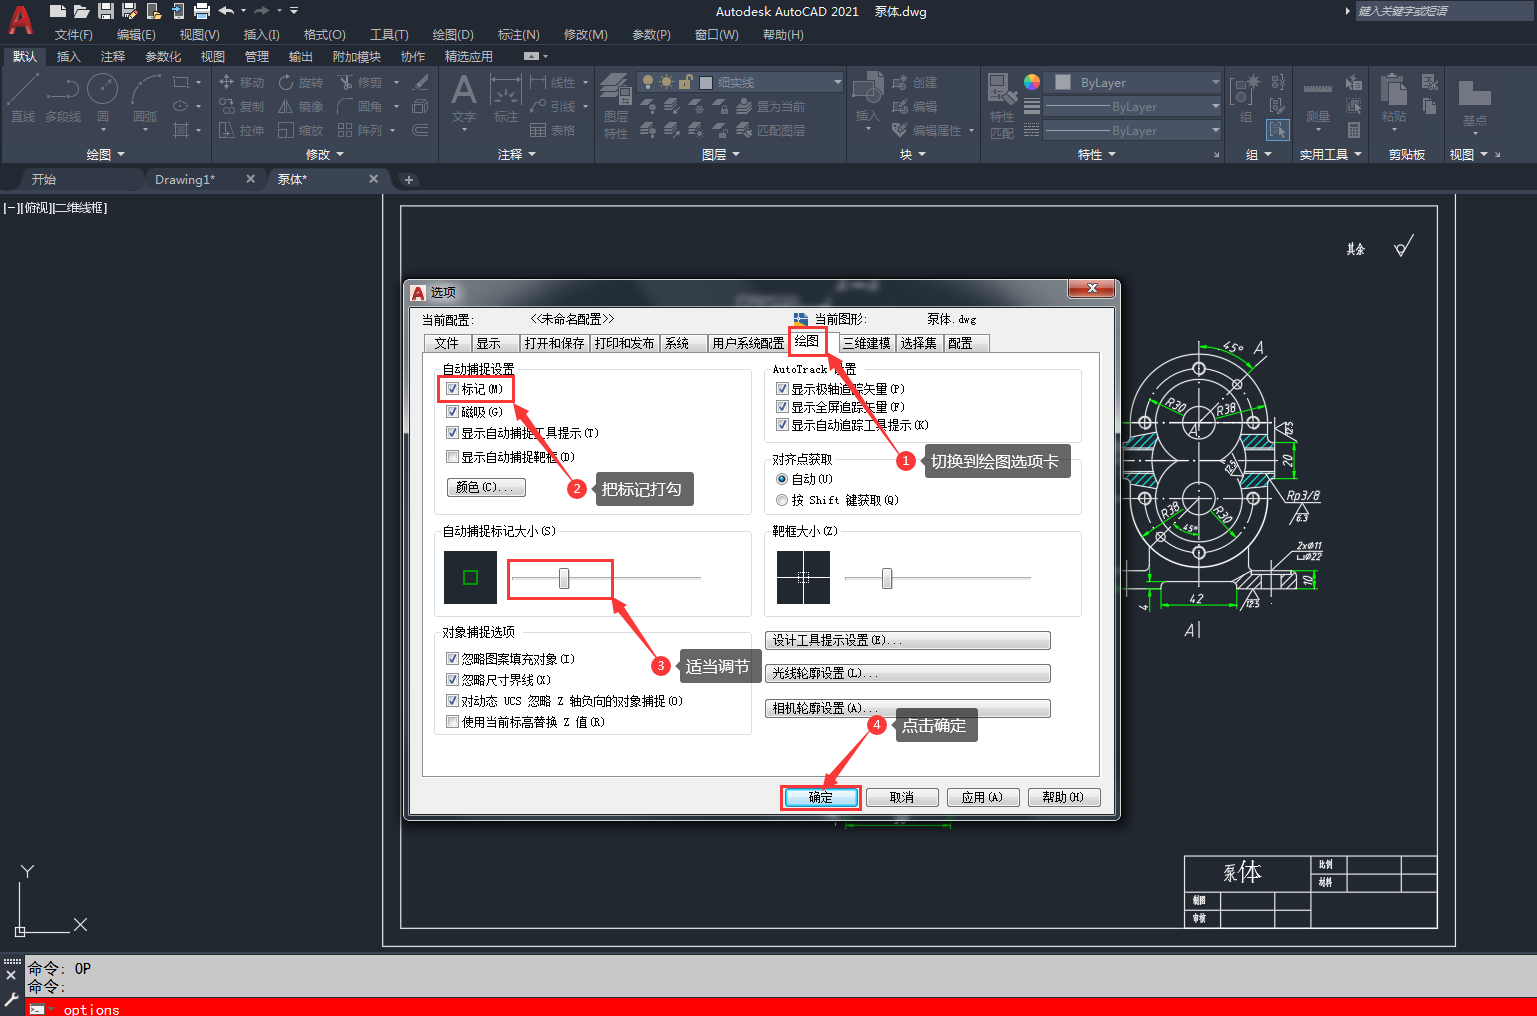This screenshot has width=1537, height=1016.
Task: Toggle the 磁吸(G) checkbox
Action: (452, 412)
